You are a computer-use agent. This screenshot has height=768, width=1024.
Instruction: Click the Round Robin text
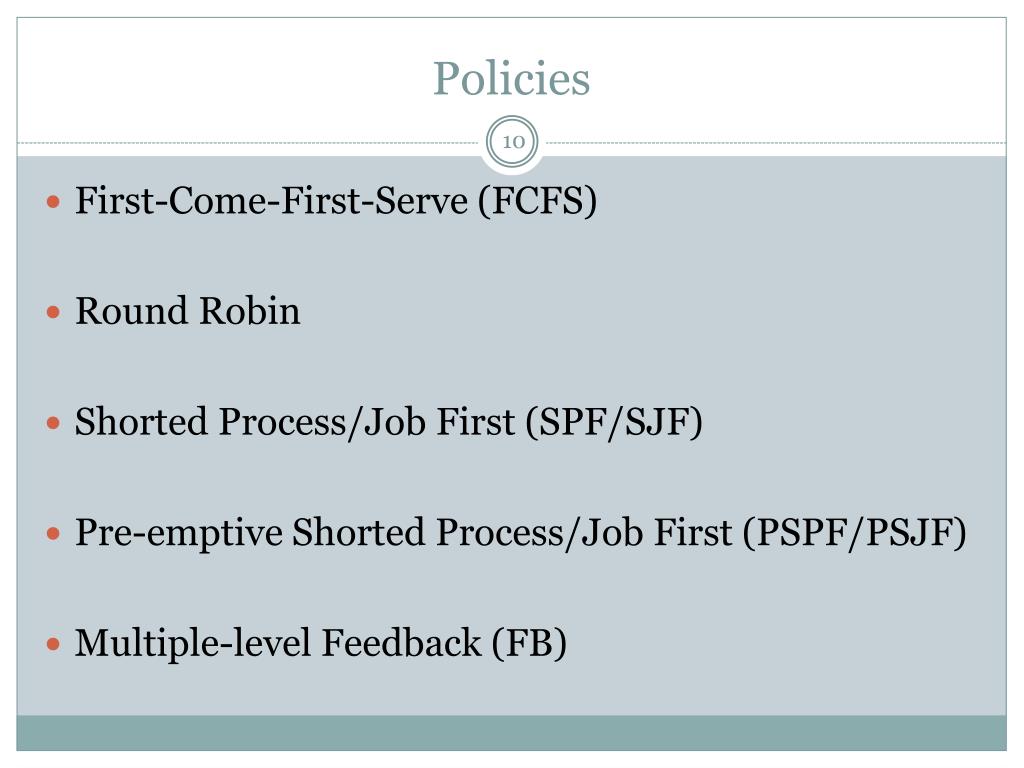[x=188, y=311]
